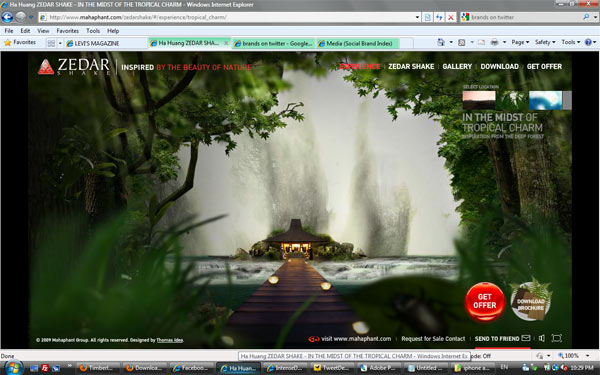Click the red GET OFFER round button
The image size is (600, 375).
[x=485, y=302]
